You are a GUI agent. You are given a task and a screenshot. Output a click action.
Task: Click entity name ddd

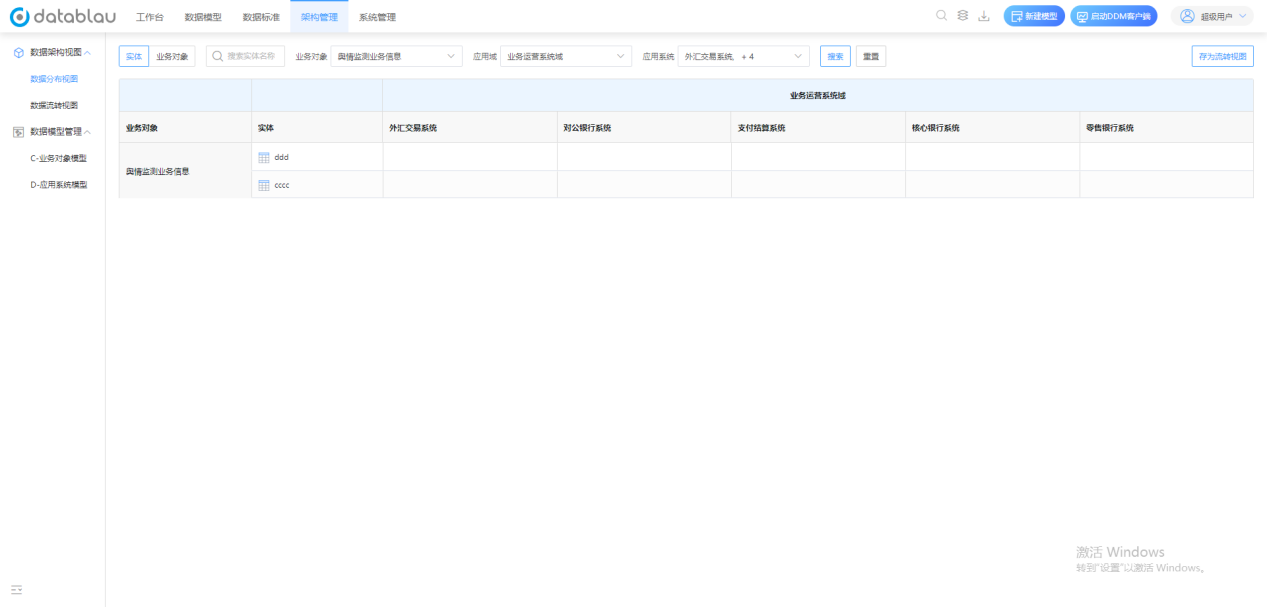[x=281, y=157]
